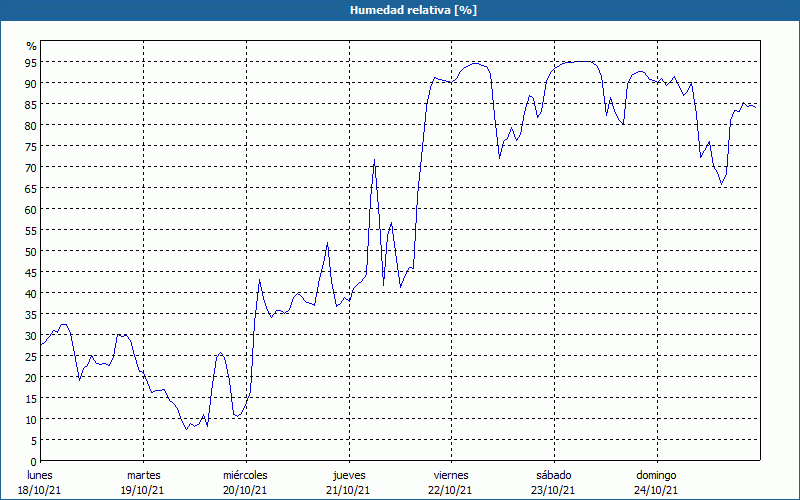Click the 23/10/21 date label
Image resolution: width=800 pixels, height=500 pixels.
click(x=553, y=490)
